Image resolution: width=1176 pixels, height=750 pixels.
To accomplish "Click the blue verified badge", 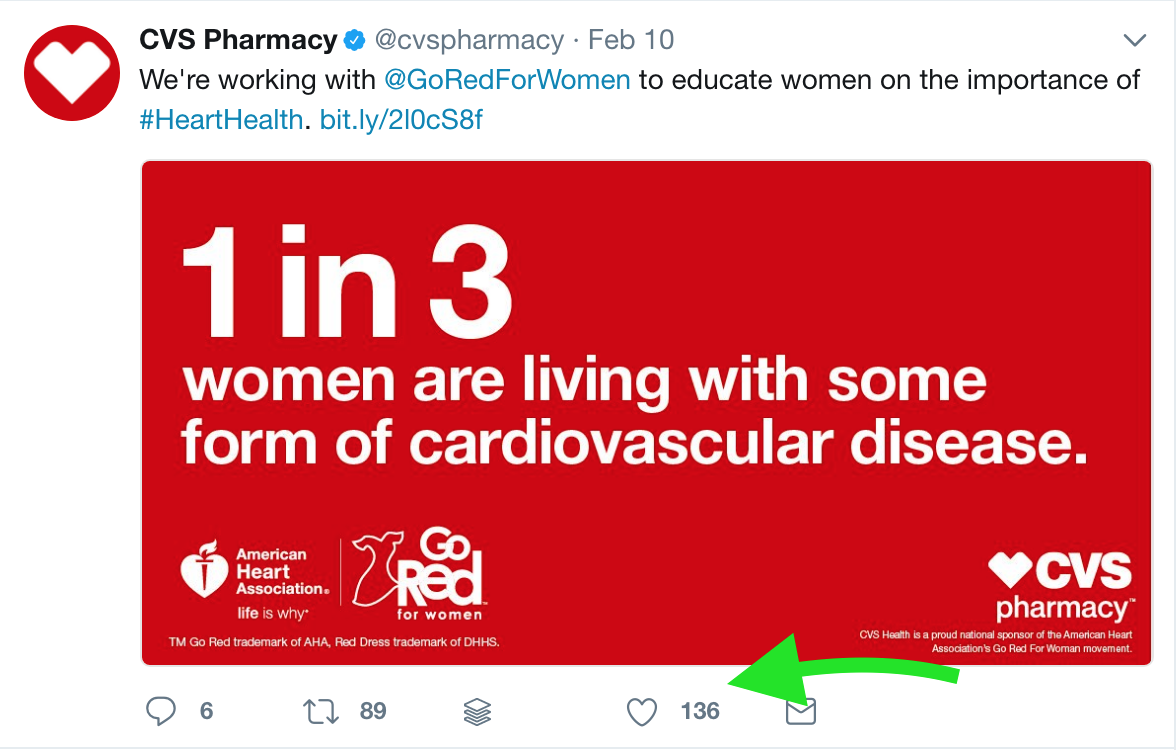I will coord(354,40).
